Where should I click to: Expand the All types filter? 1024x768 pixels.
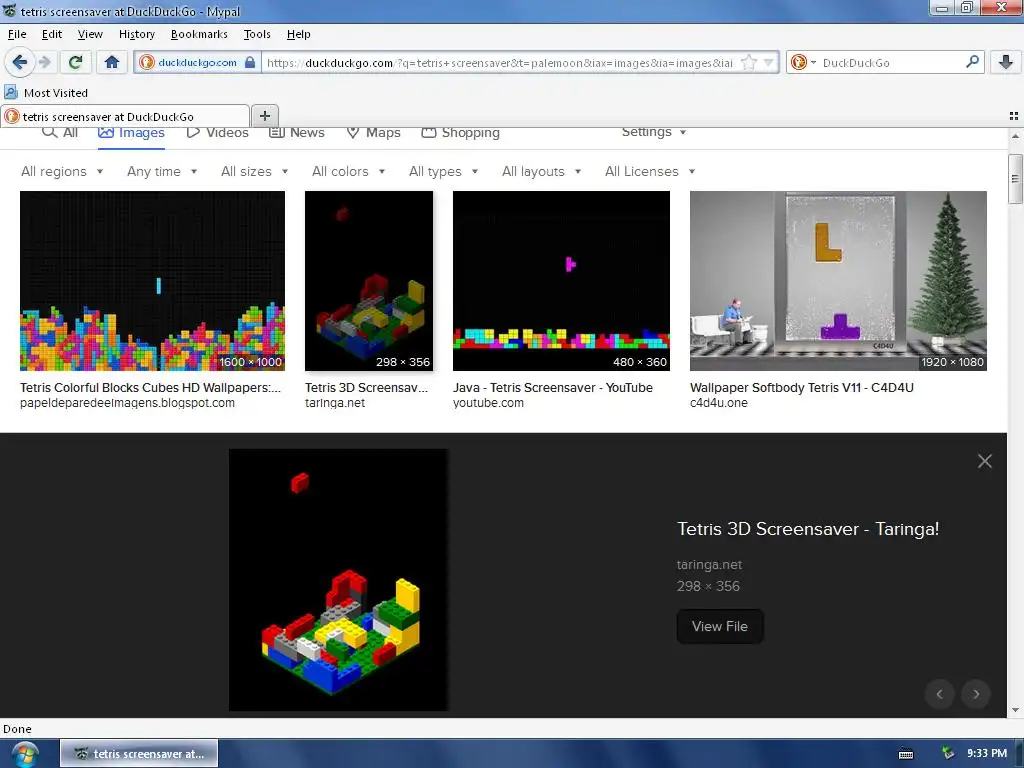(x=443, y=171)
